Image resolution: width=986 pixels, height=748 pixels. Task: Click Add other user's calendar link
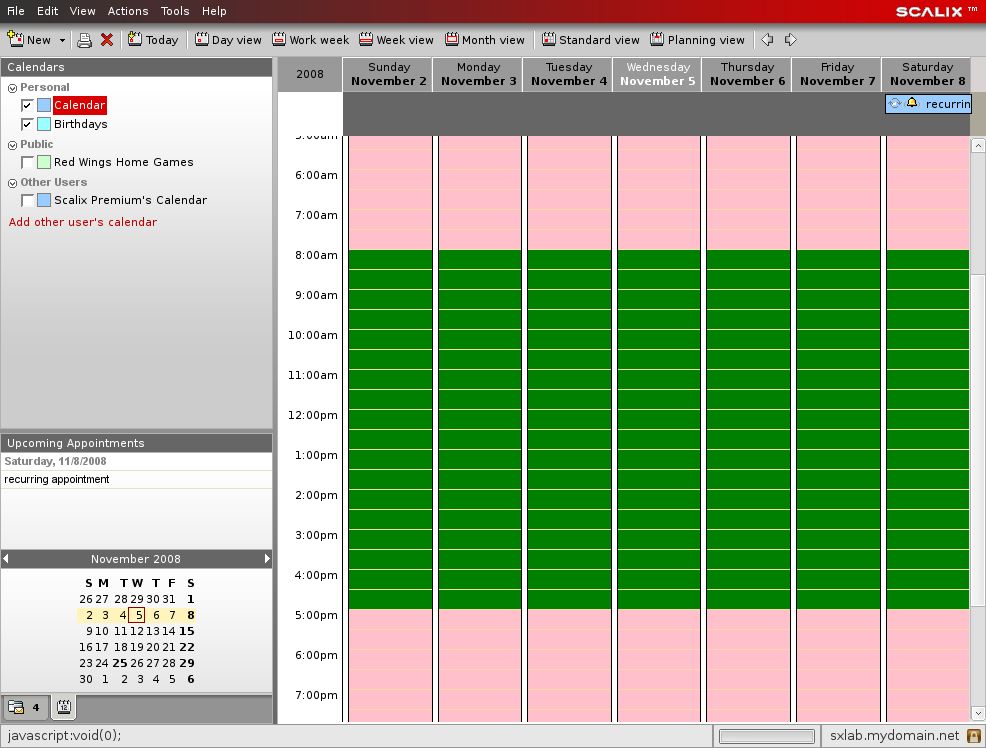(83, 222)
